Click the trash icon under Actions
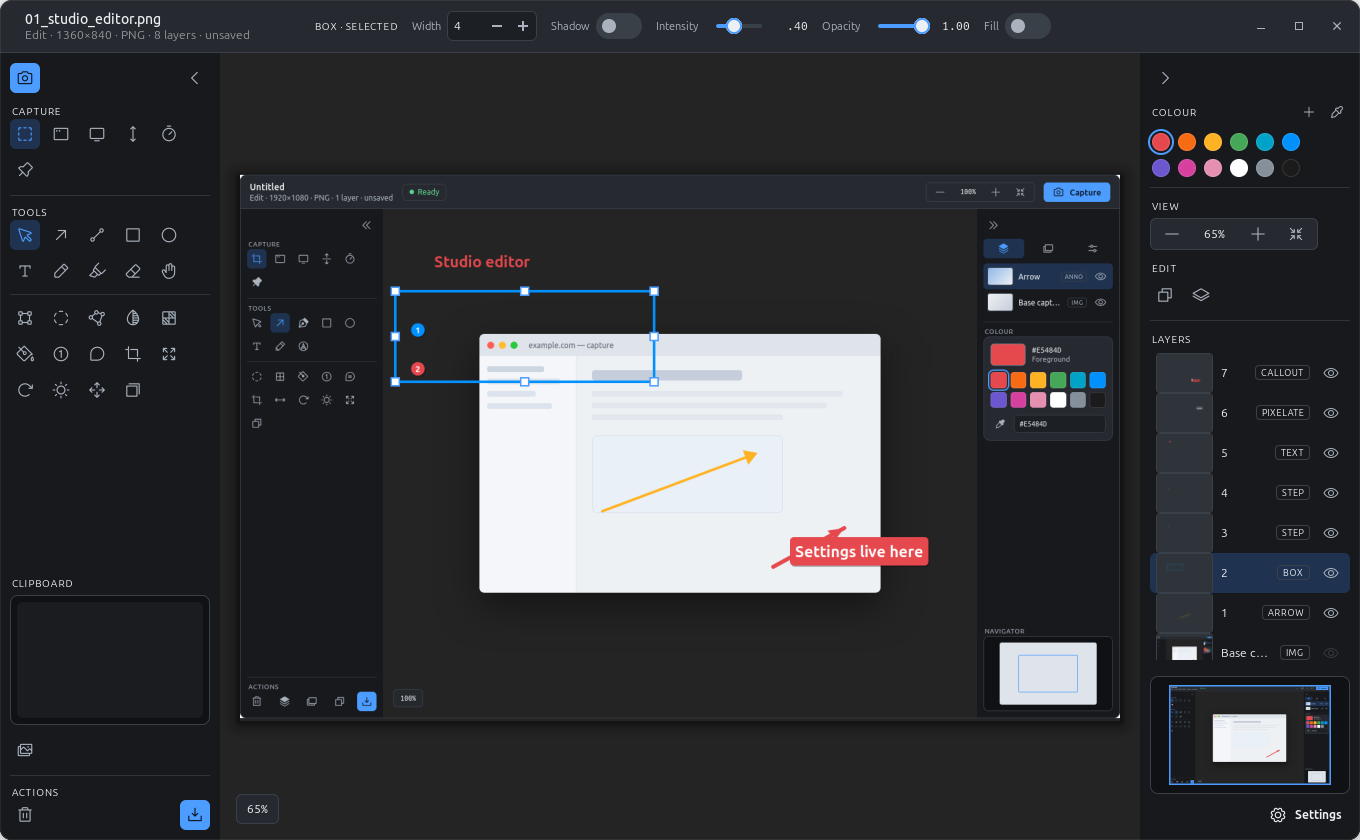Screen dimensions: 1360x840 (x=25, y=815)
